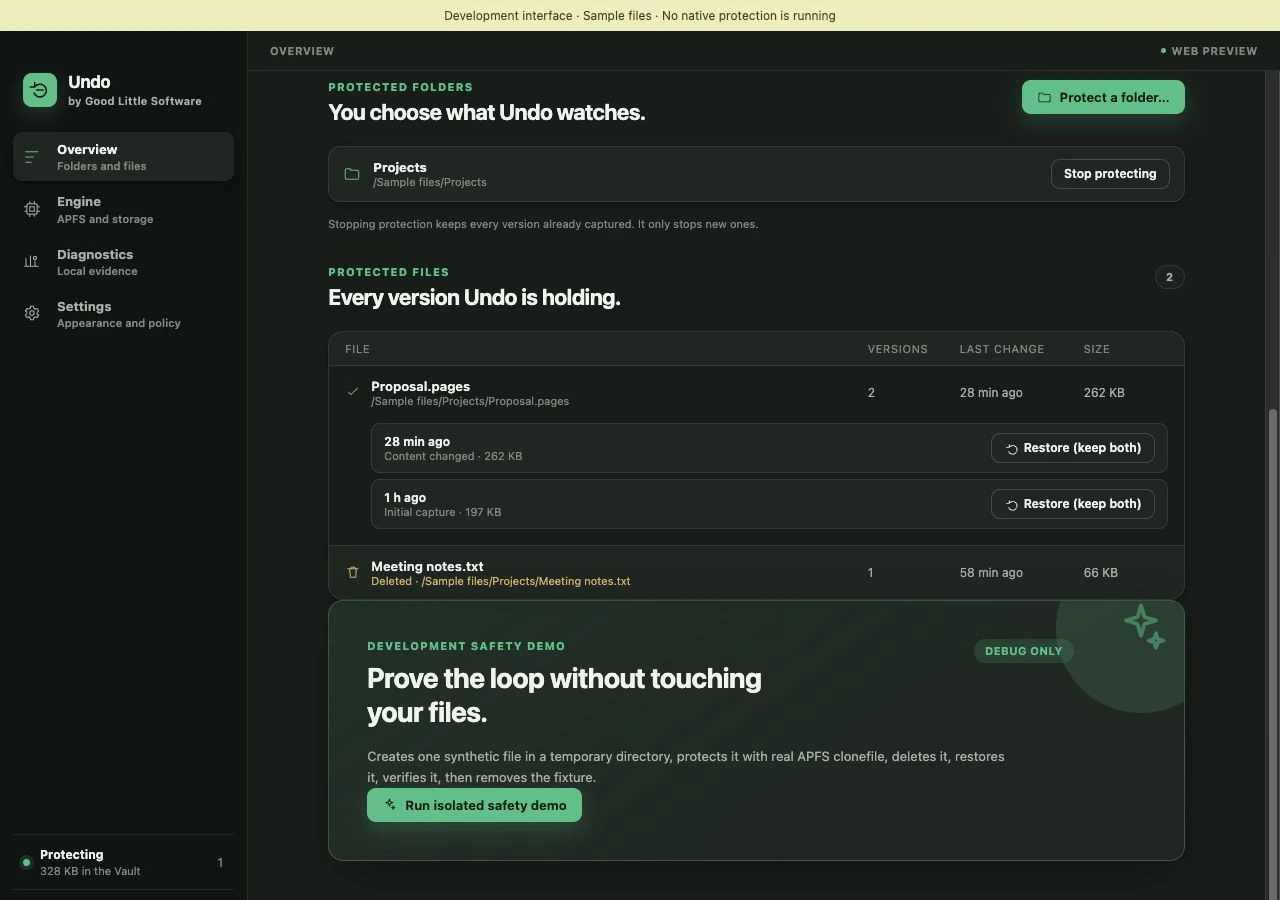Expand the Meeting notes.txt file row
1280x900 pixels.
click(756, 573)
